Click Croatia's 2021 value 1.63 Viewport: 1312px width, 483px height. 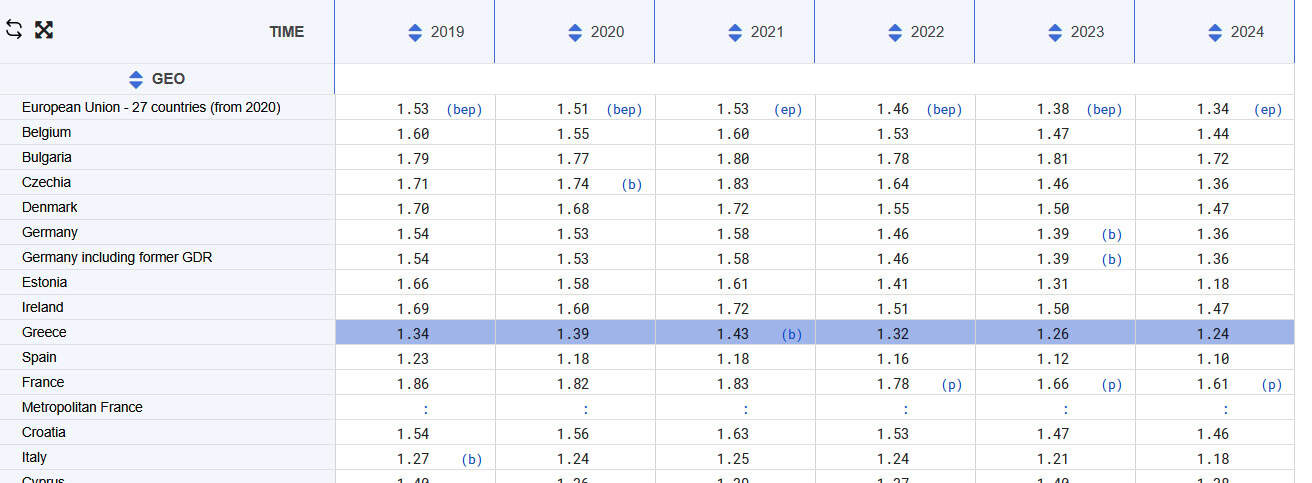733,434
